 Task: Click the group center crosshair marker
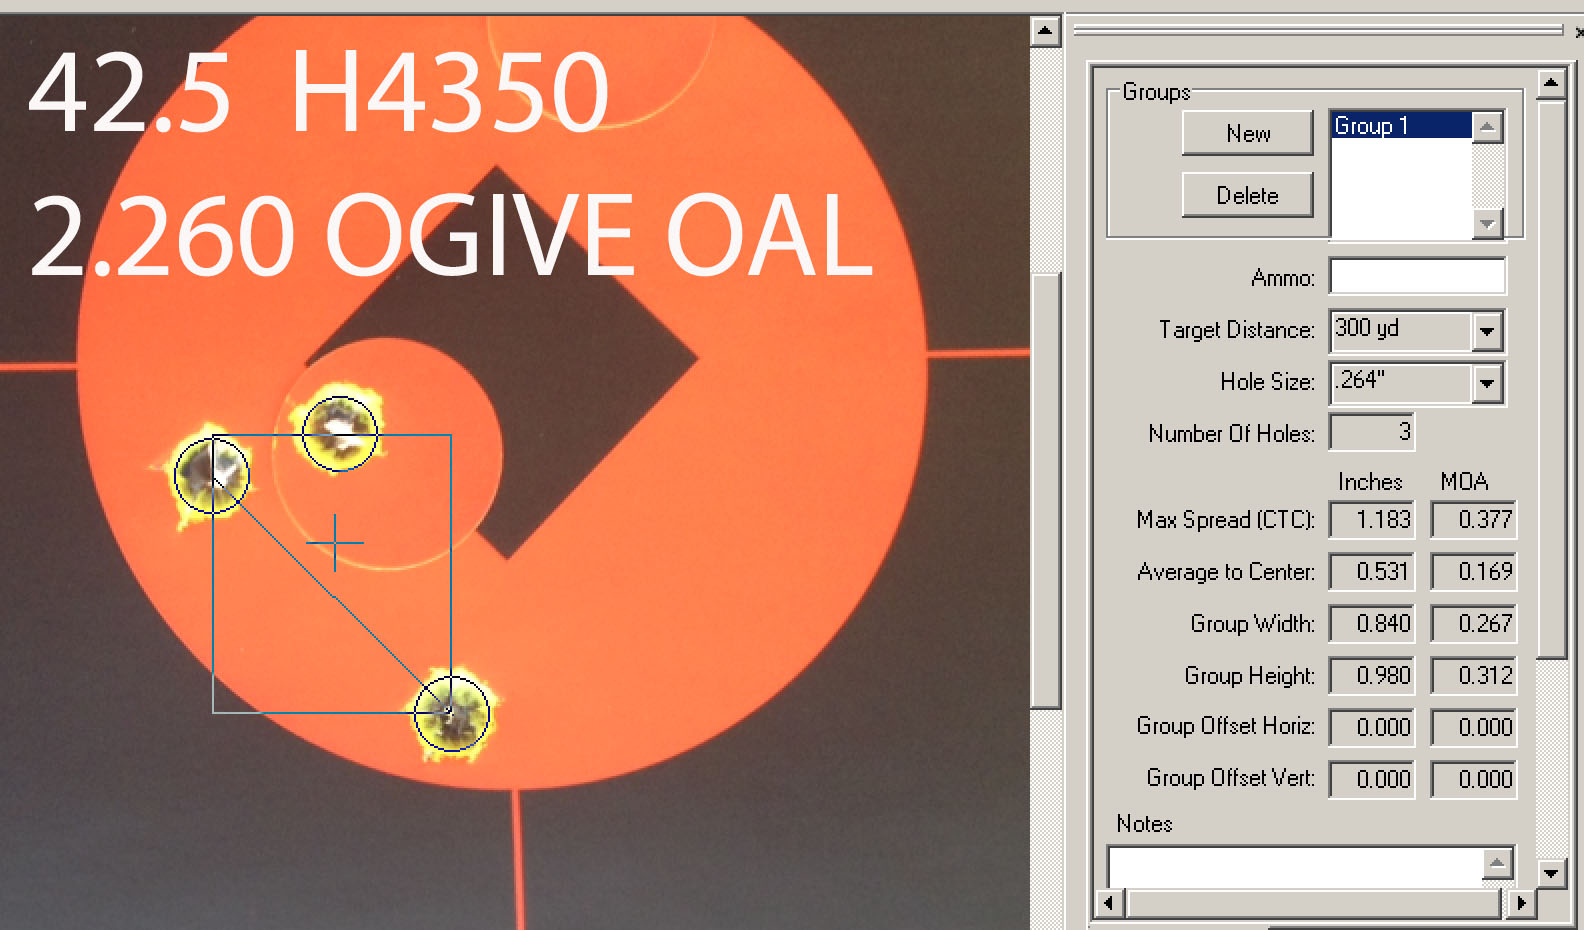(334, 542)
